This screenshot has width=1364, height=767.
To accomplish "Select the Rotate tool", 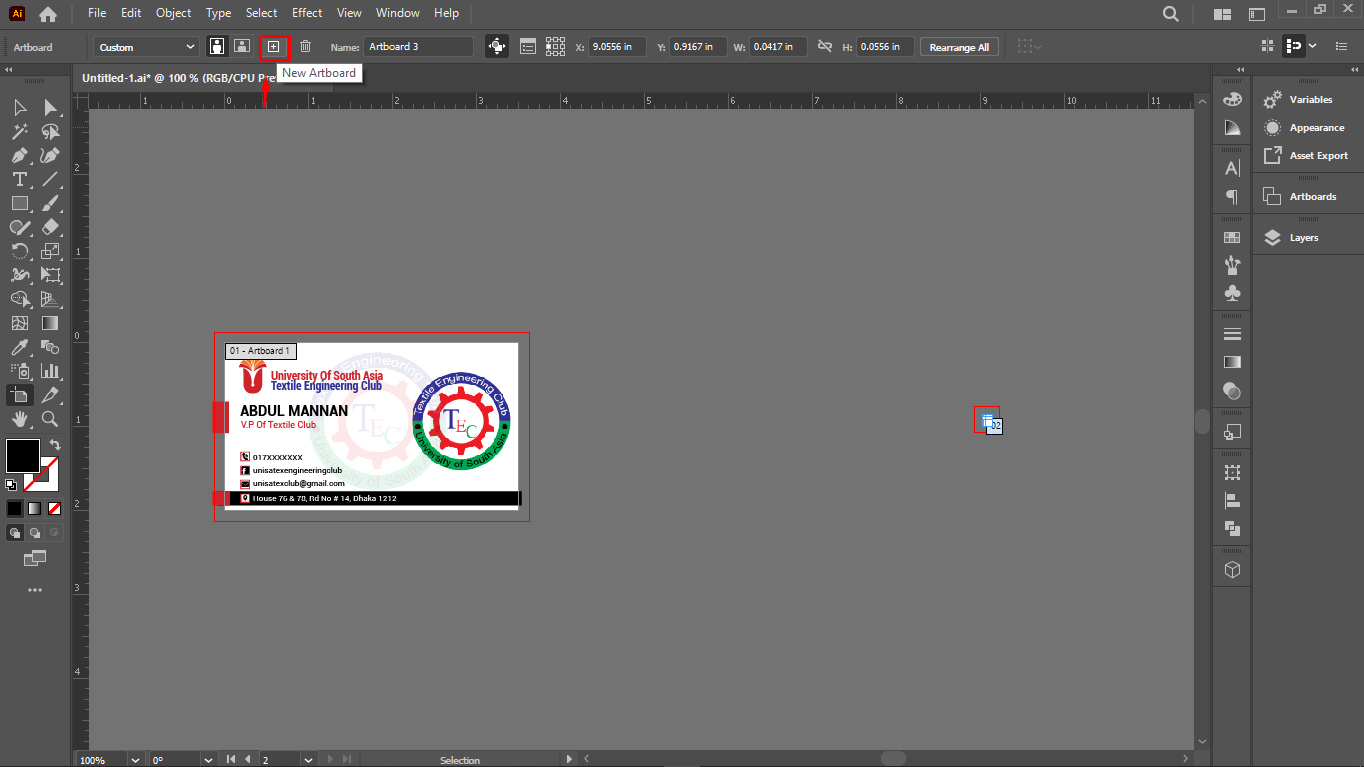I will tap(20, 251).
